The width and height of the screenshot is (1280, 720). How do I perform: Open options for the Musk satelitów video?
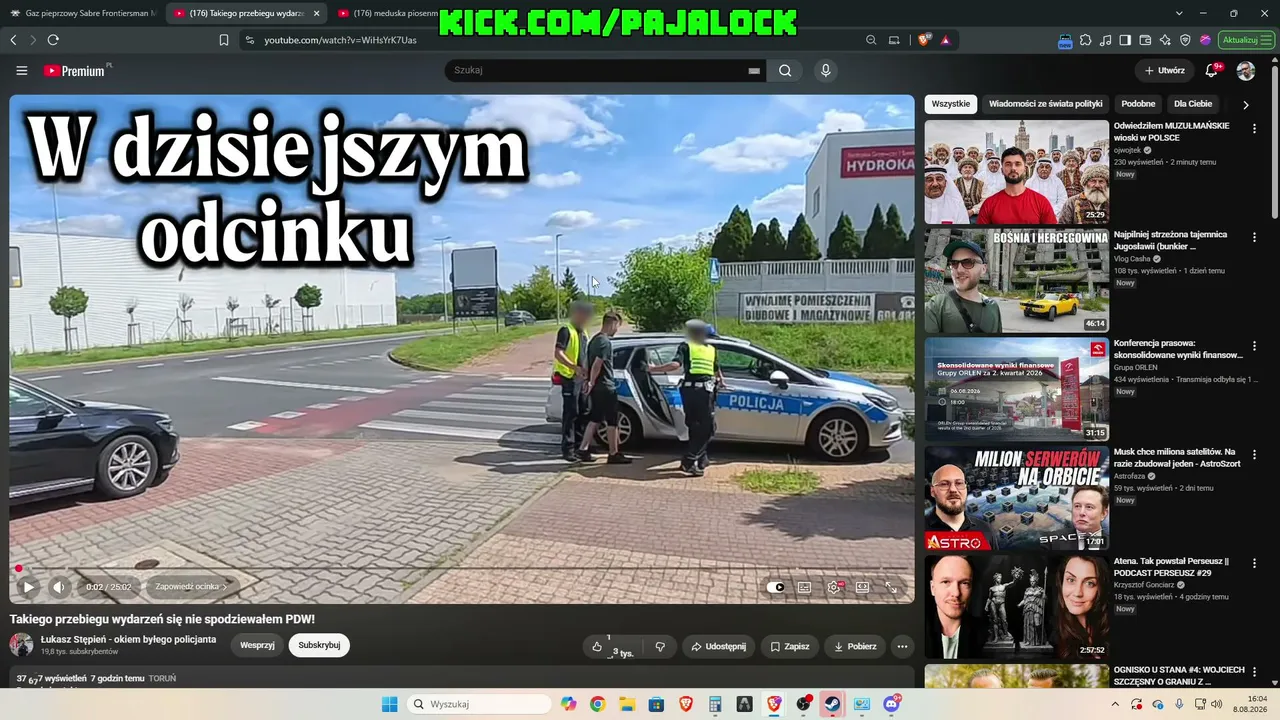1254,454
